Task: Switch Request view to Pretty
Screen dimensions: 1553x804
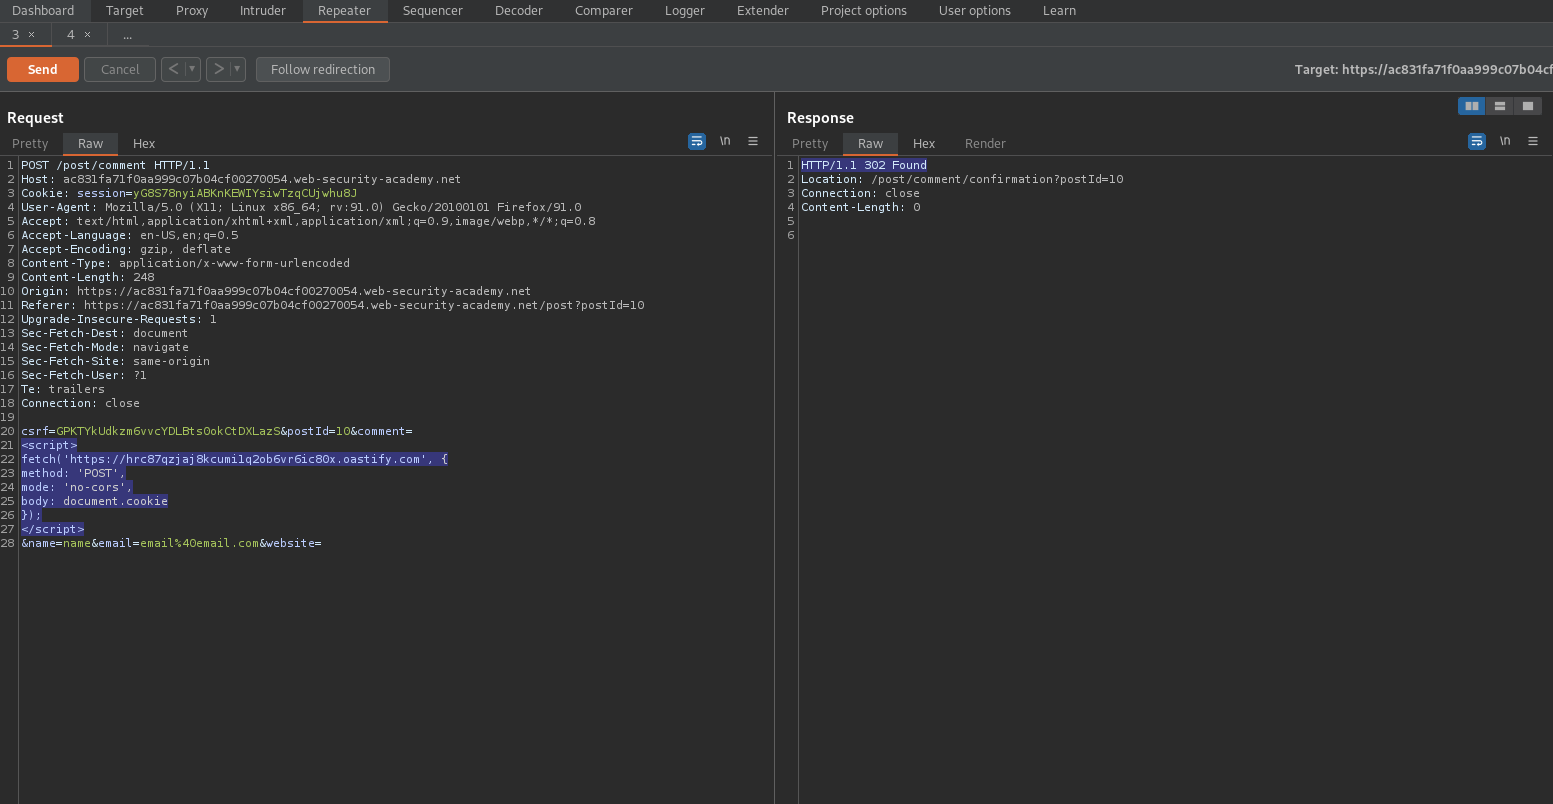Action: (30, 143)
